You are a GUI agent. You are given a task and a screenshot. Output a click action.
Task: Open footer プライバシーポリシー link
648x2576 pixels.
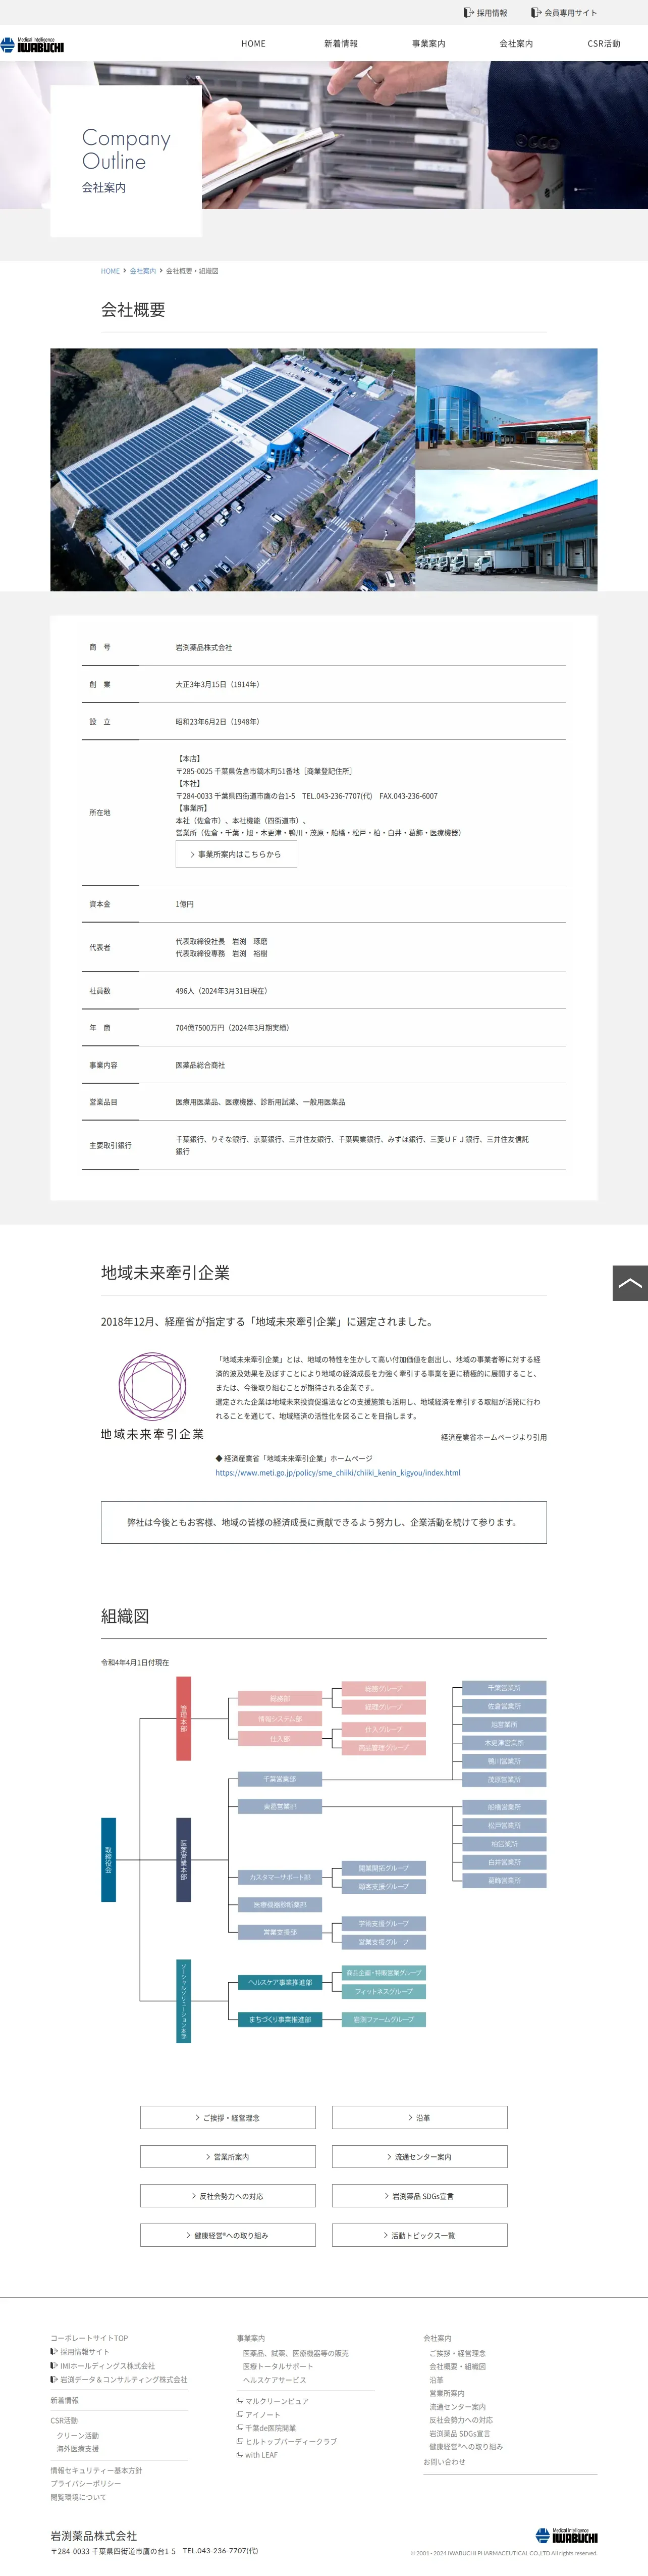tap(86, 2484)
